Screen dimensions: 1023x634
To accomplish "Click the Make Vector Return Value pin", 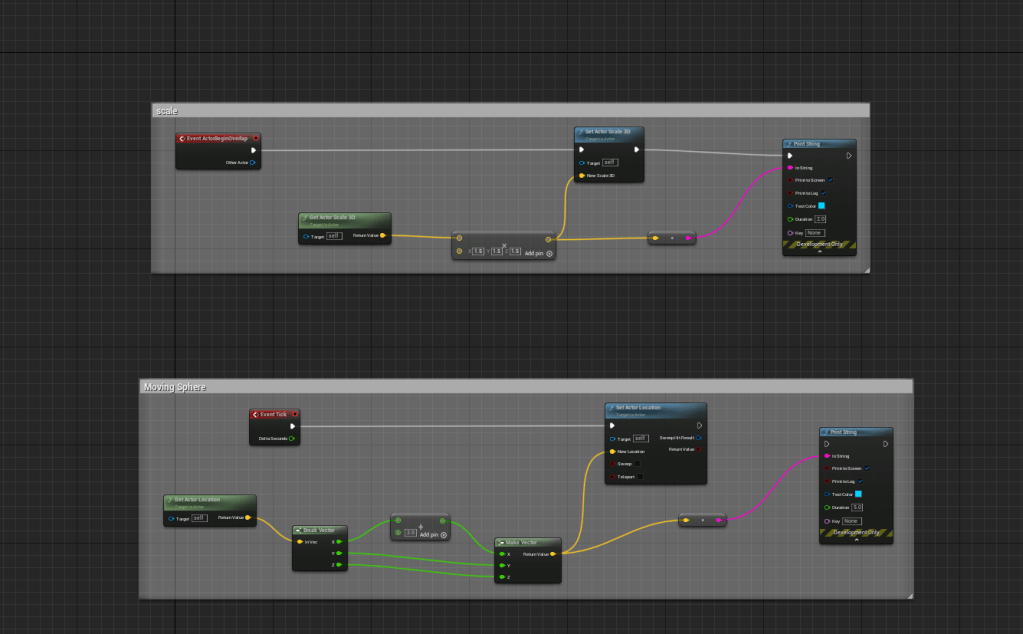I will [553, 553].
